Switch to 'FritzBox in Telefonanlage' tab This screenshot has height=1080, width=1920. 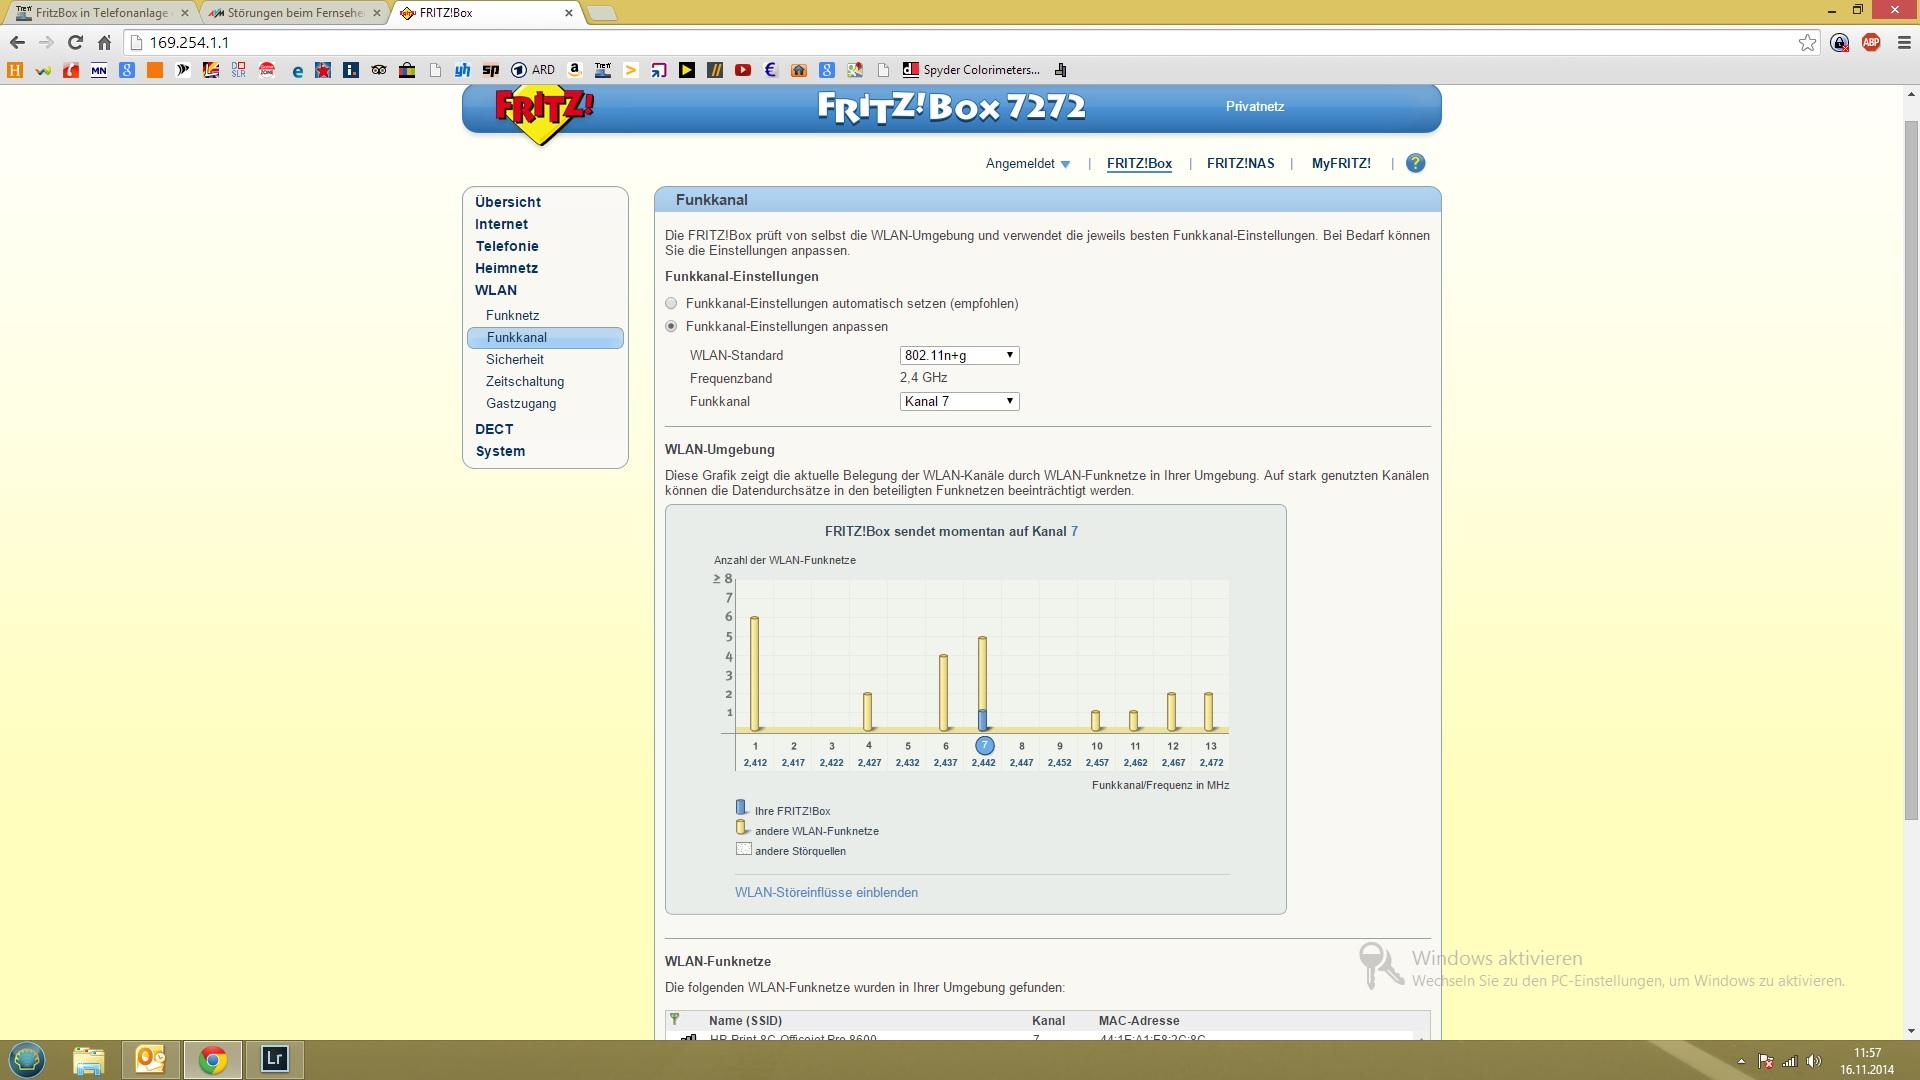100,13
